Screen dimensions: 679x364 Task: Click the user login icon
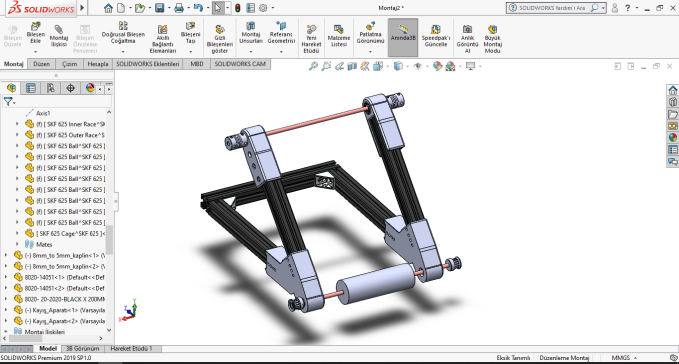(614, 8)
